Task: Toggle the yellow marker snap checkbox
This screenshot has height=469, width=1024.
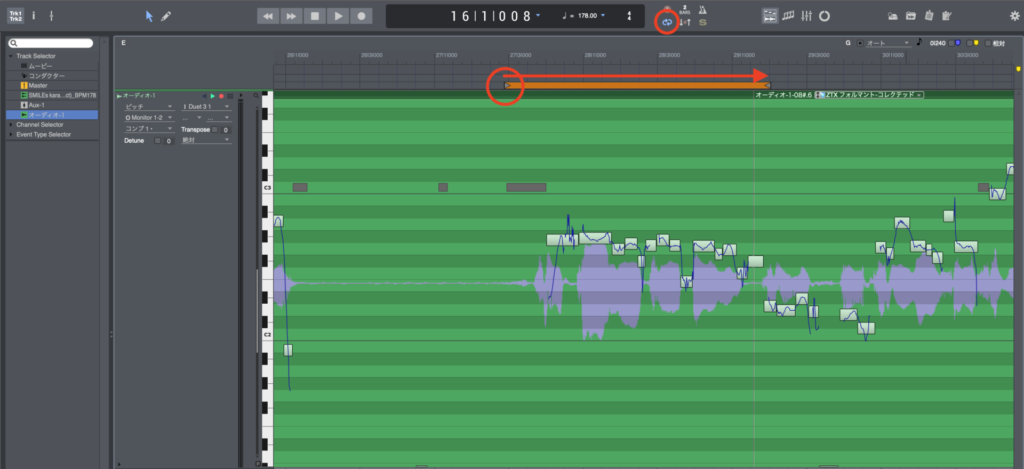Action: 969,43
